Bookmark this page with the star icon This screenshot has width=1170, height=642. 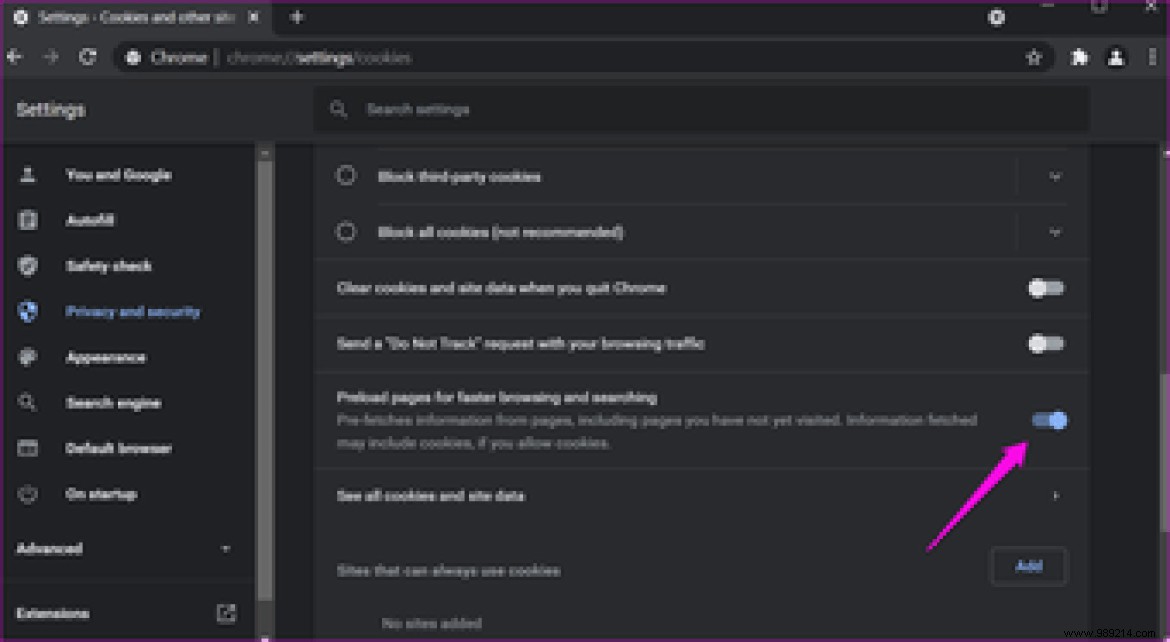pyautogui.click(x=1034, y=57)
